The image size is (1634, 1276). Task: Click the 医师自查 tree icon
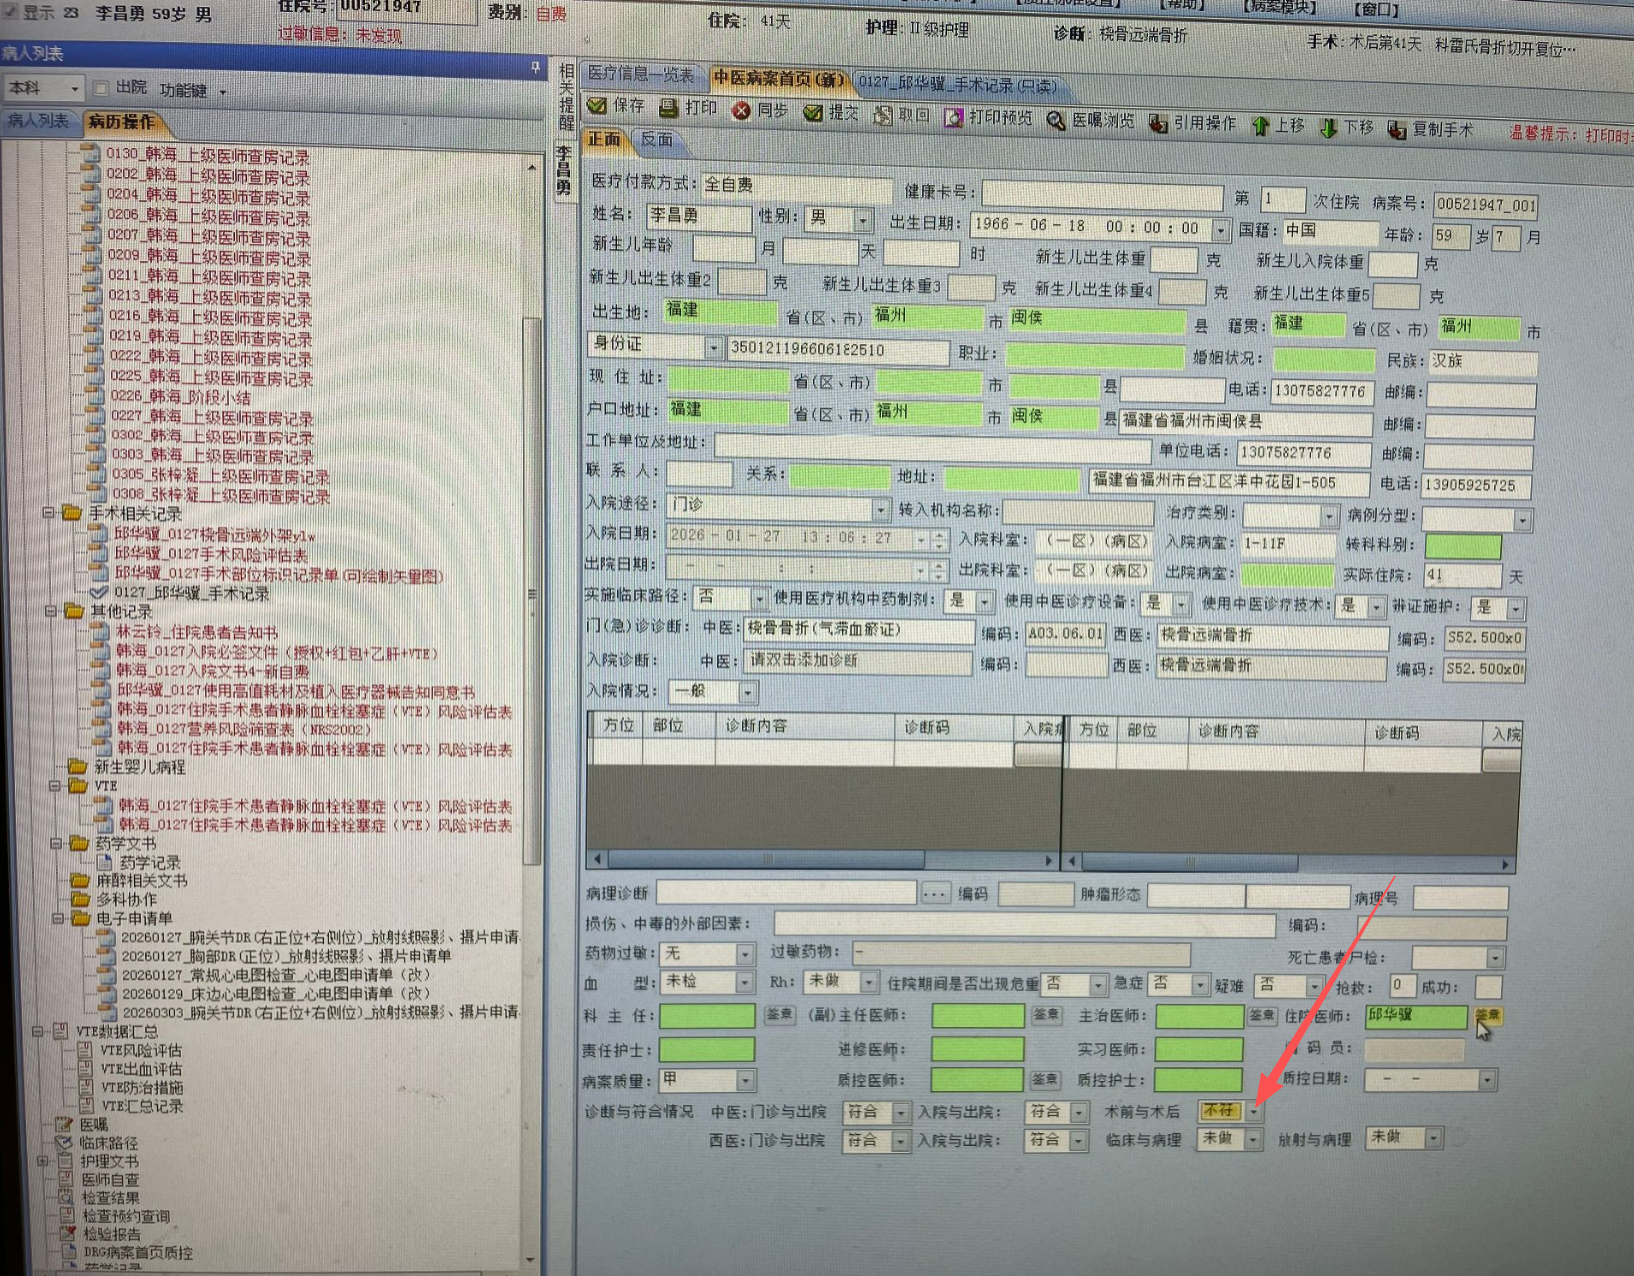coord(66,1180)
